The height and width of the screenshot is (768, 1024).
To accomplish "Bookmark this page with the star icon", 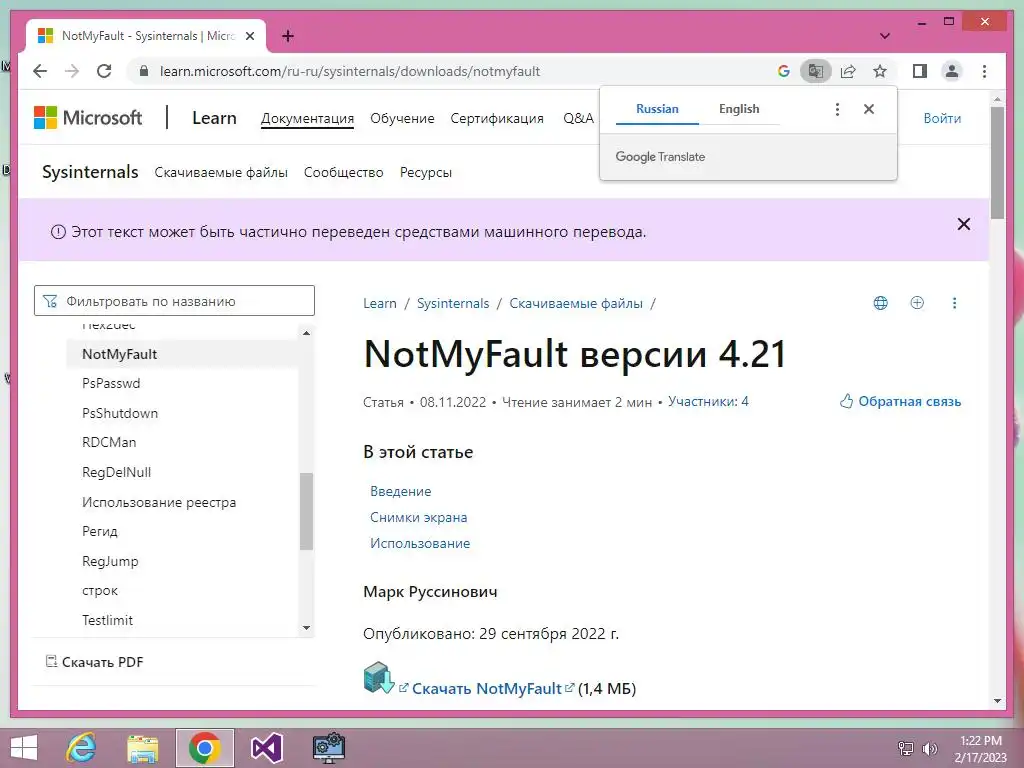I will 880,71.
